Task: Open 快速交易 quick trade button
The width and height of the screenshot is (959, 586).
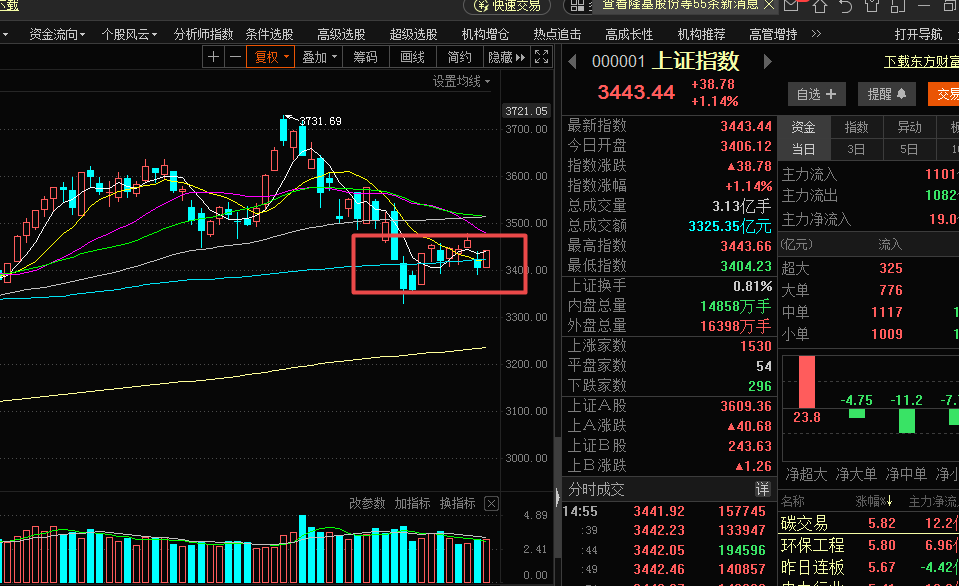Action: 507,6
